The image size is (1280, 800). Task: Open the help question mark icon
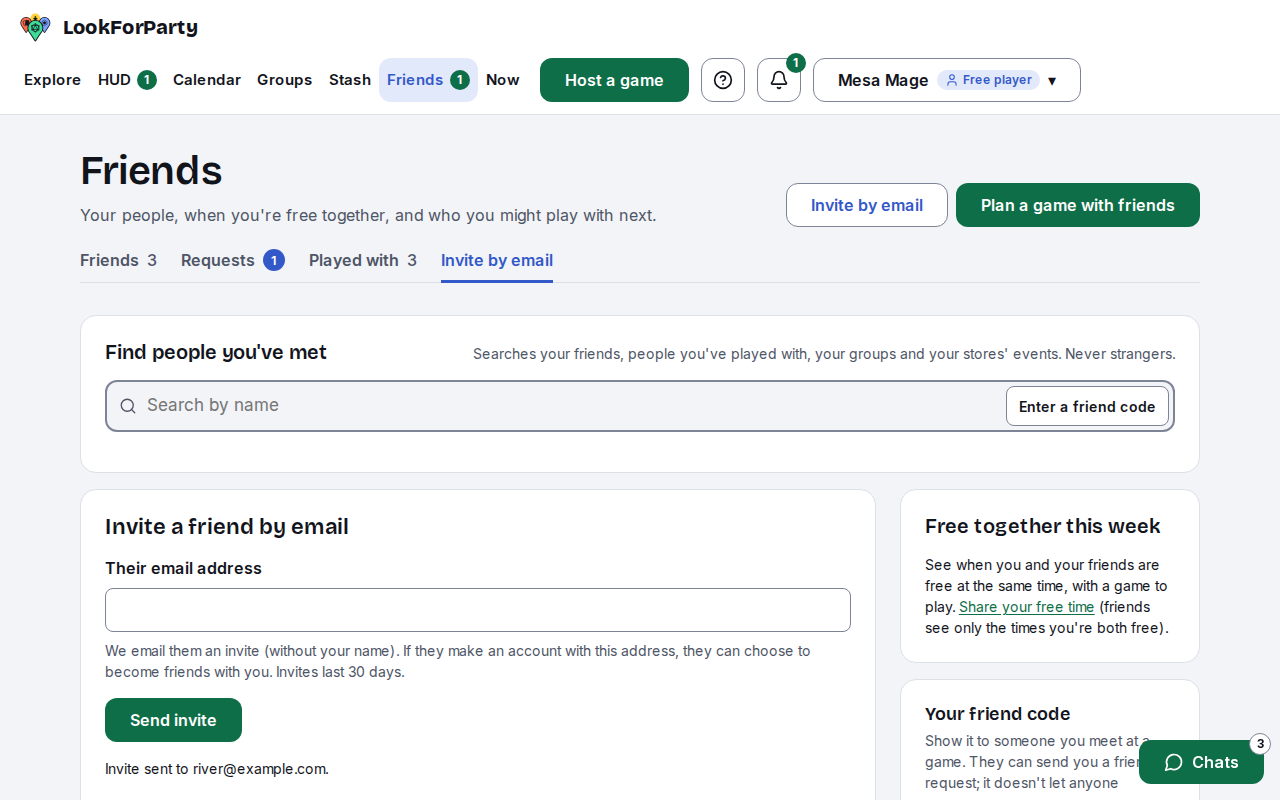click(723, 80)
